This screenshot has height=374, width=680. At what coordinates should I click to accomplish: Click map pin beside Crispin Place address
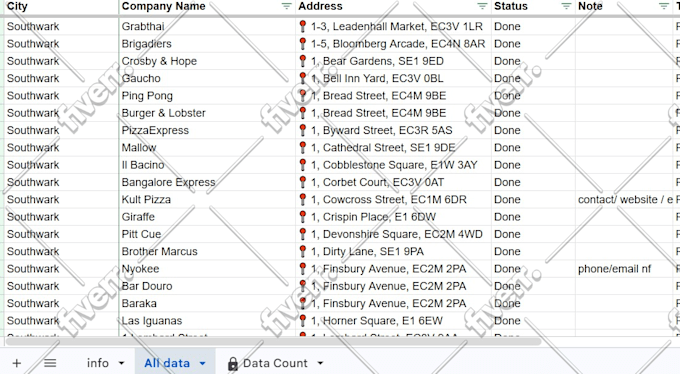(303, 217)
